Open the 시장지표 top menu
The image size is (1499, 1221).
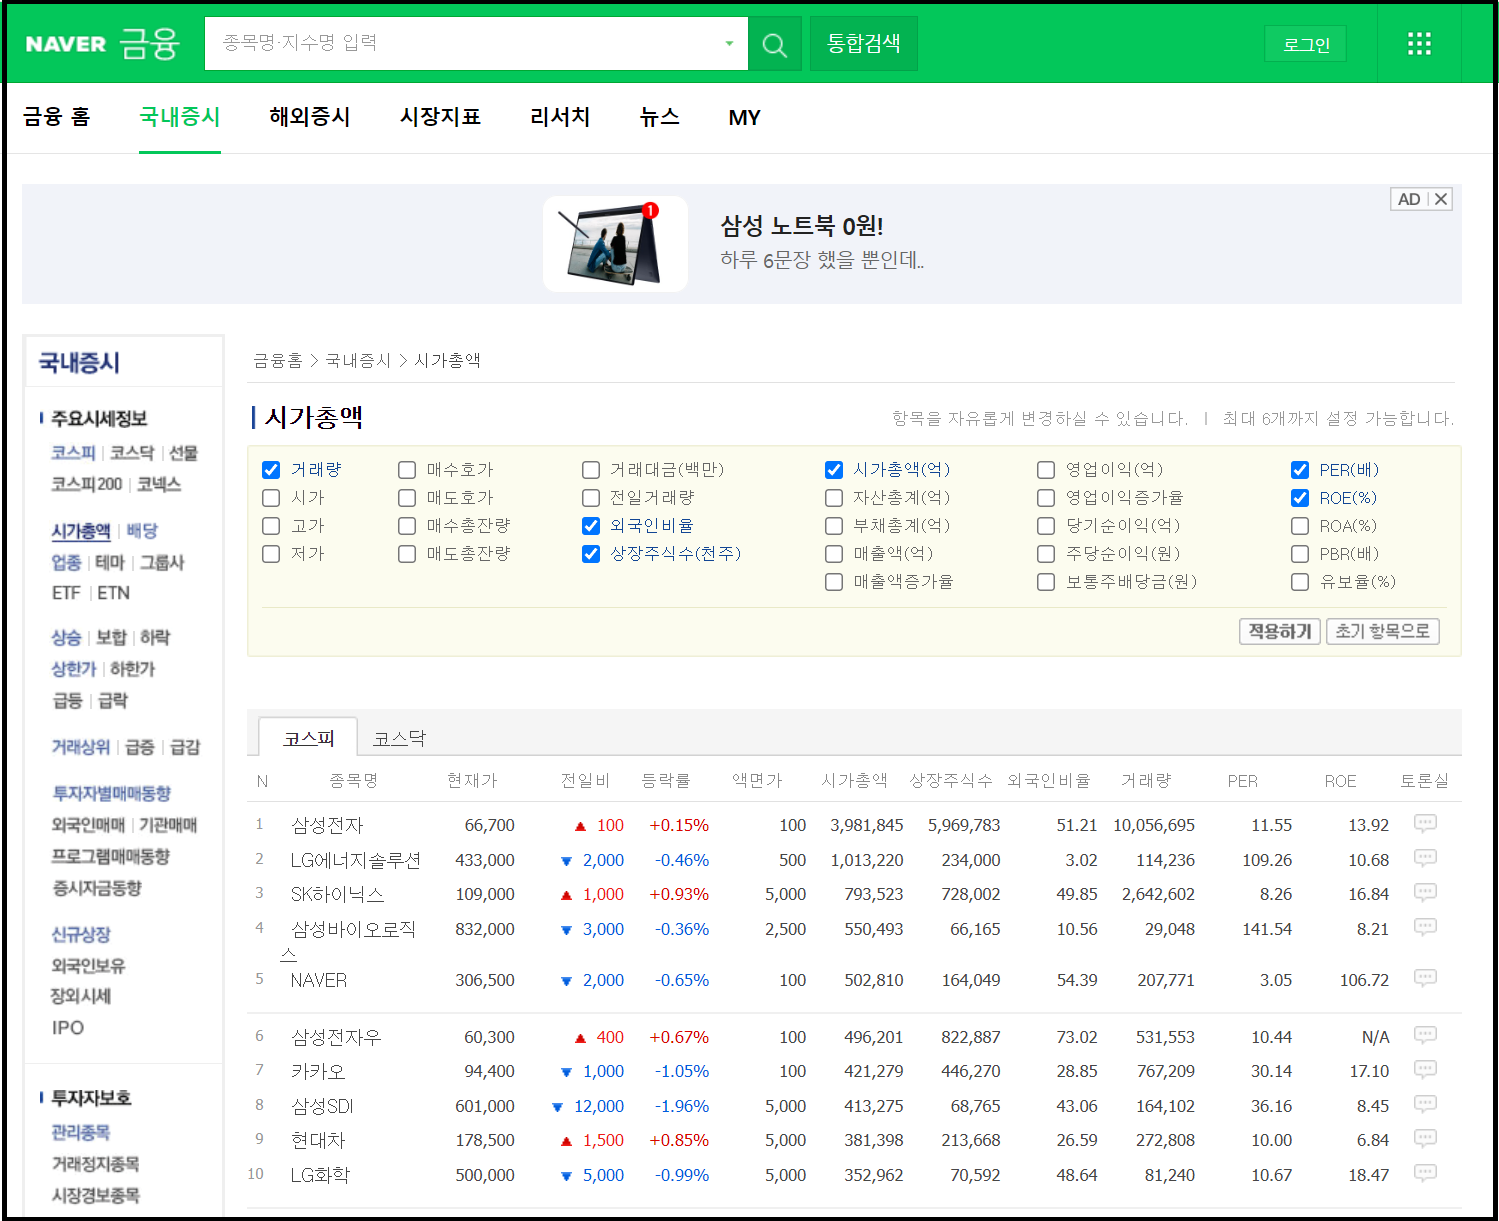[440, 117]
